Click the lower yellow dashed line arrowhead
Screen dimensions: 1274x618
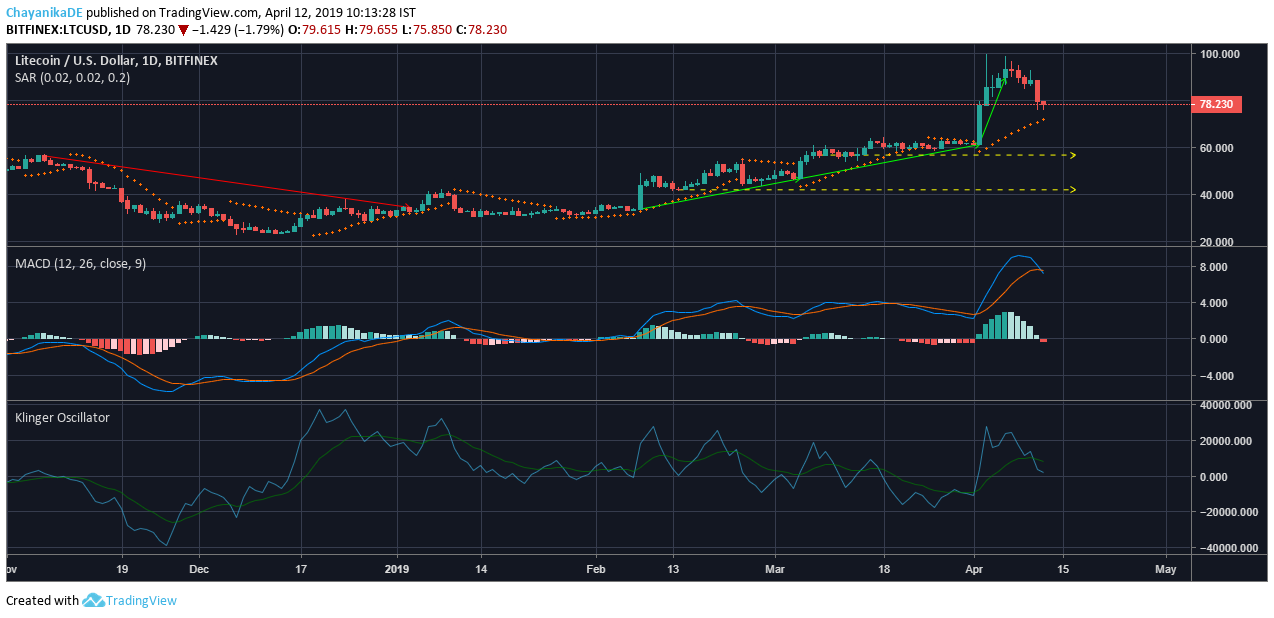pyautogui.click(x=1073, y=189)
